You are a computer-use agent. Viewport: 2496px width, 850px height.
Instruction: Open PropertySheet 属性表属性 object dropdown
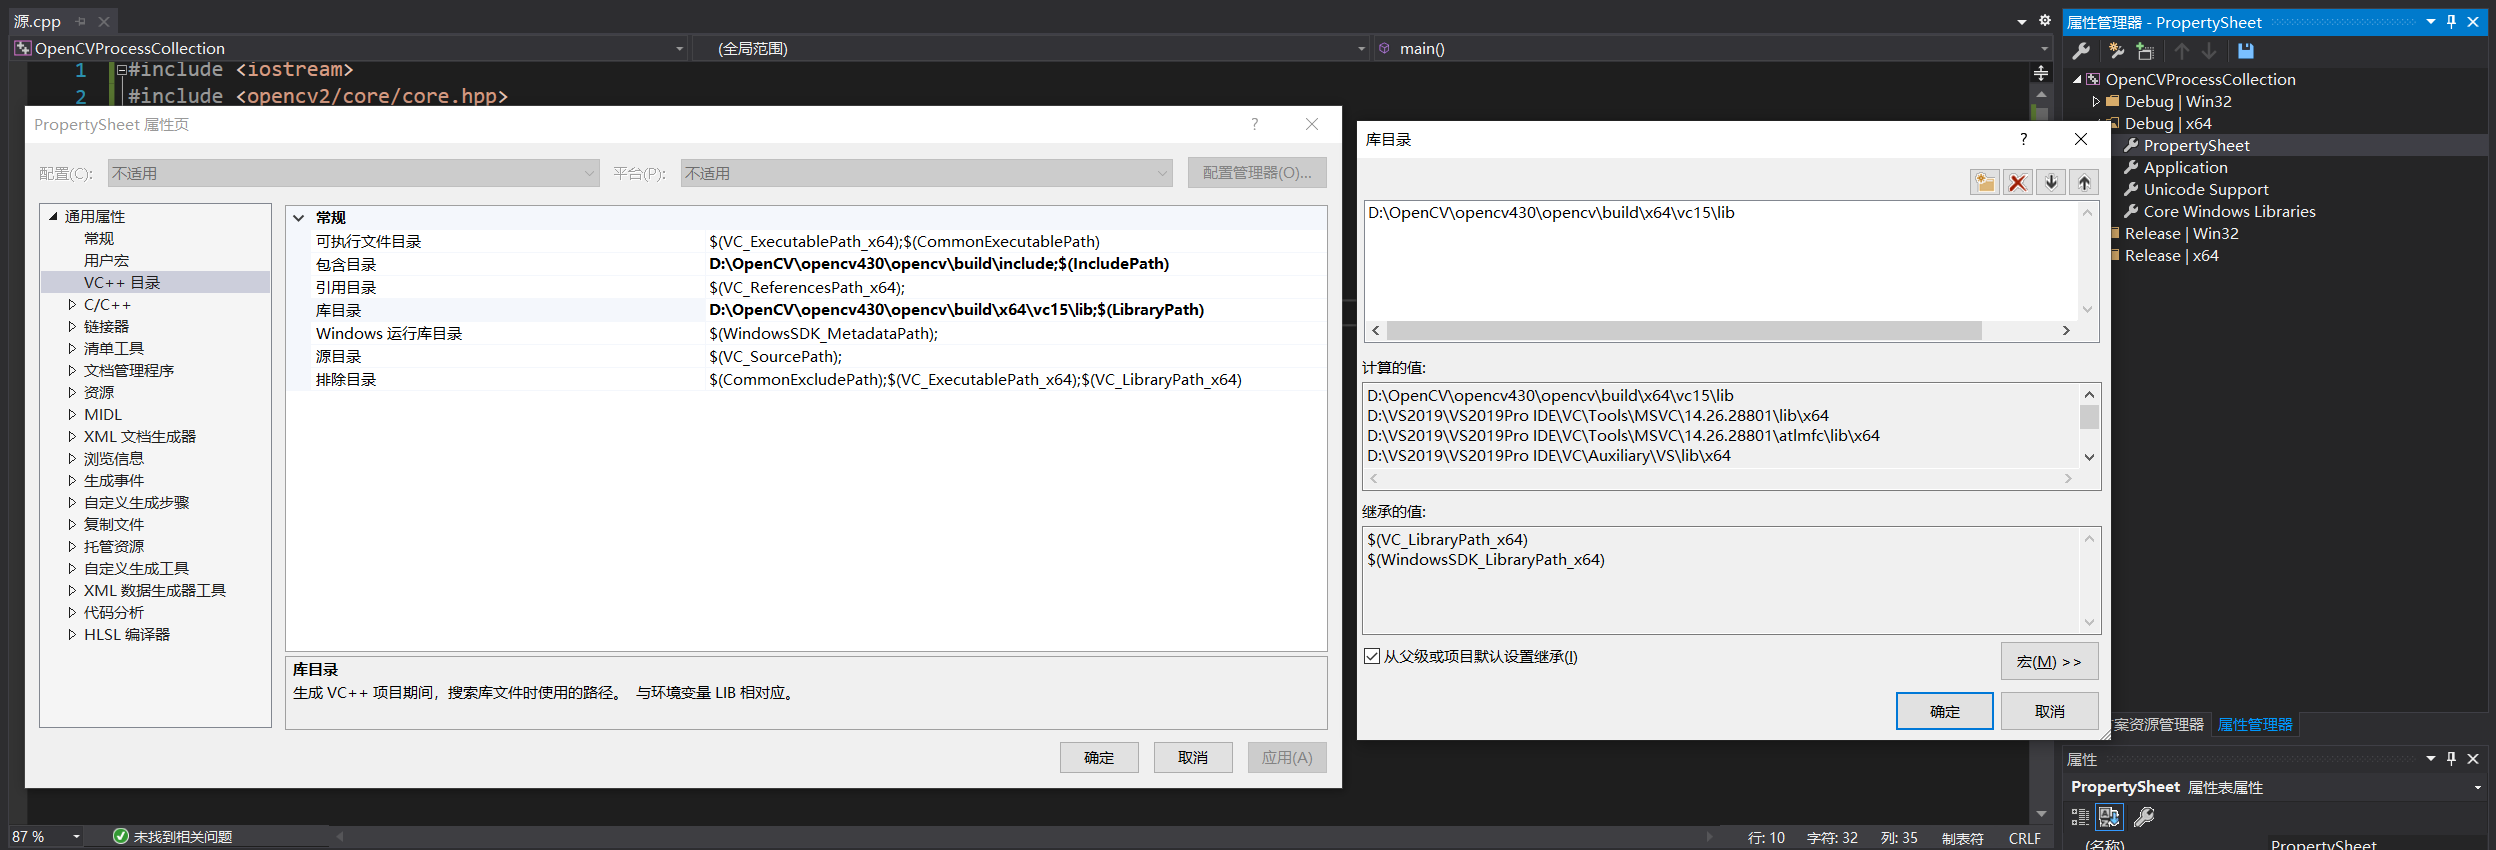click(x=2478, y=787)
